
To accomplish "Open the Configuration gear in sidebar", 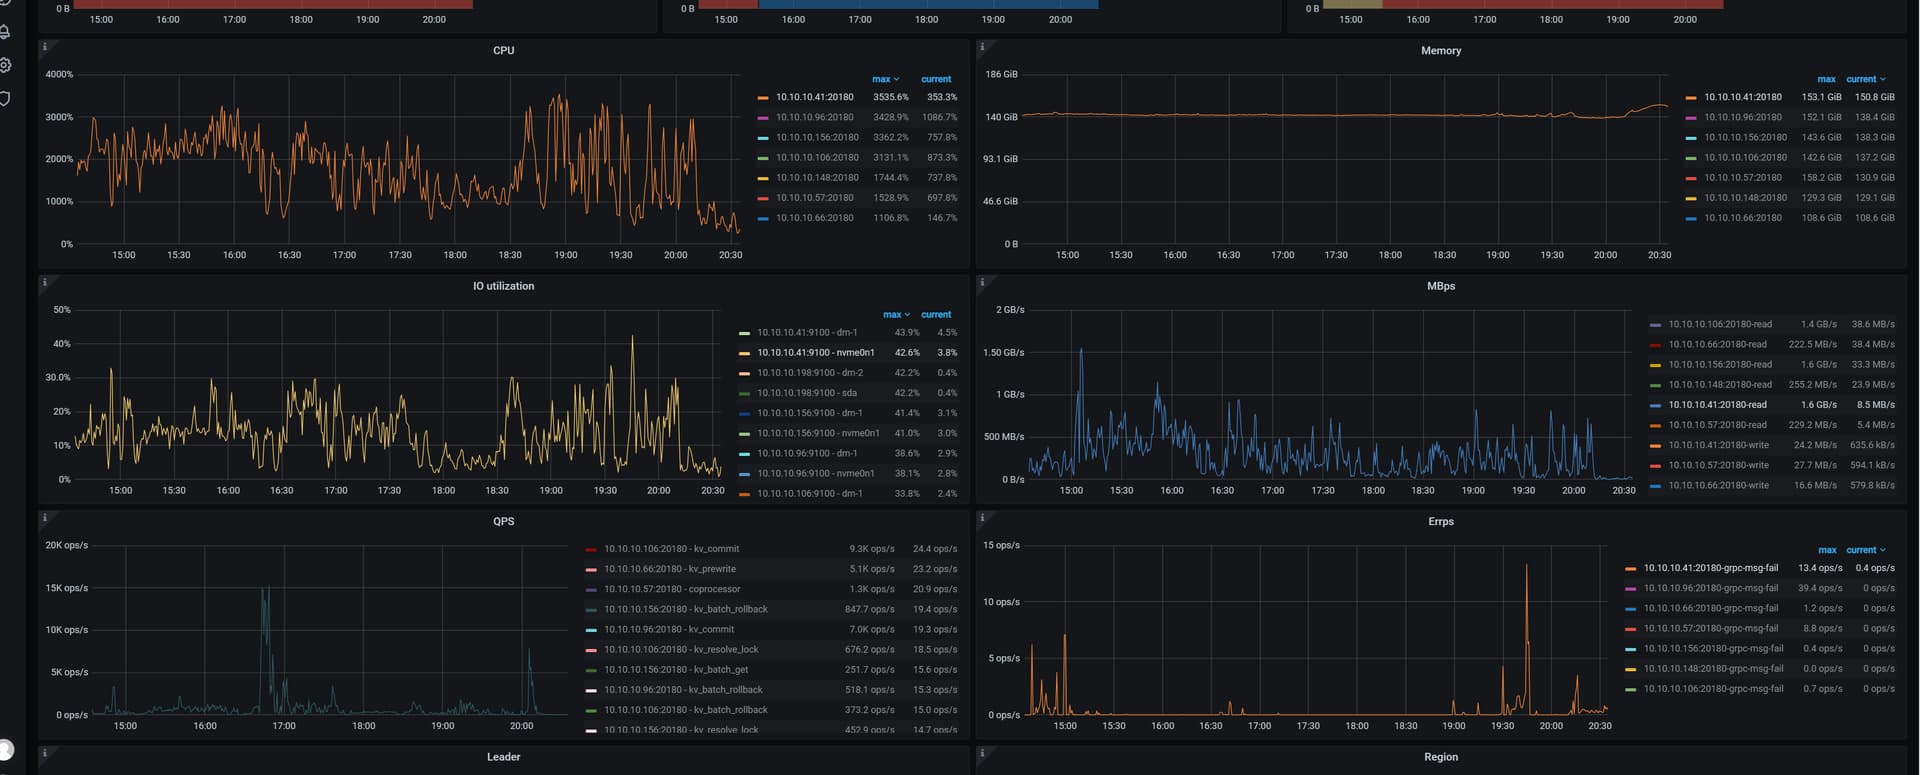I will [x=5, y=65].
